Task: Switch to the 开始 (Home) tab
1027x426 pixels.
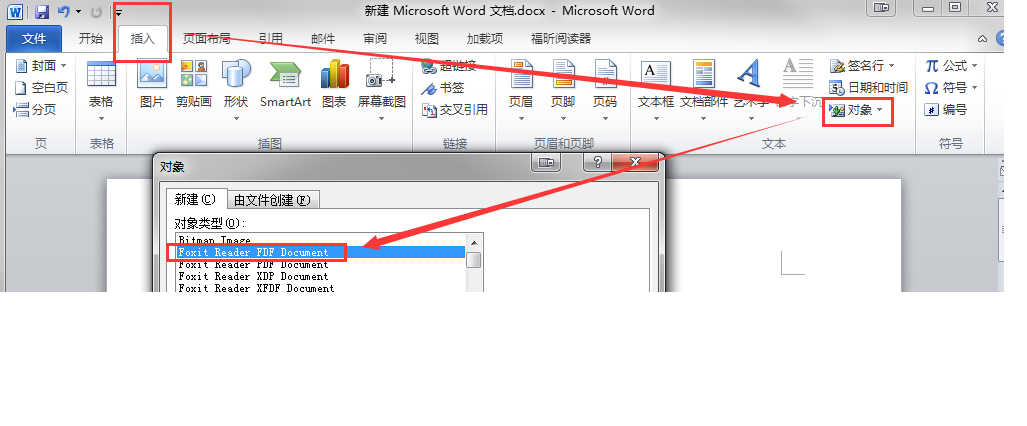Action: click(90, 39)
